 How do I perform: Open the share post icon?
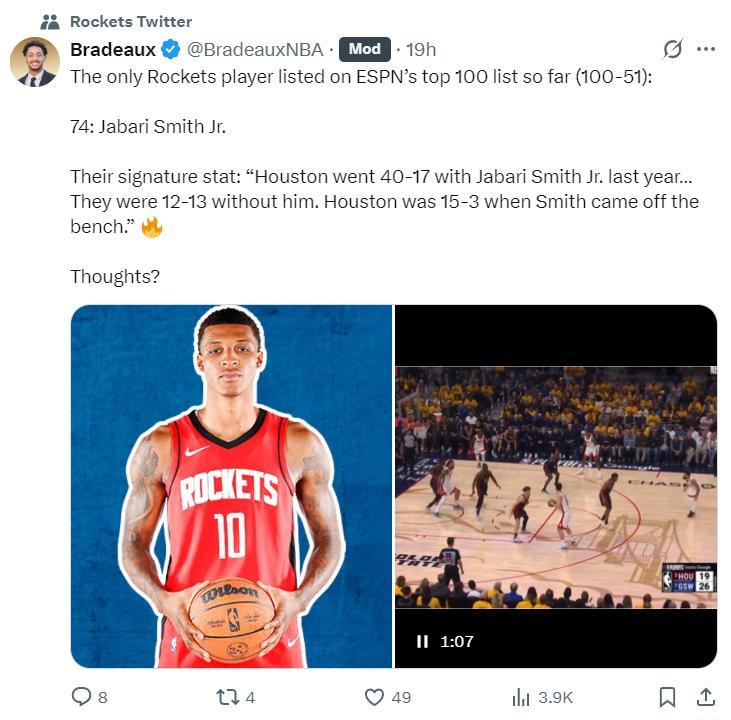click(x=705, y=697)
